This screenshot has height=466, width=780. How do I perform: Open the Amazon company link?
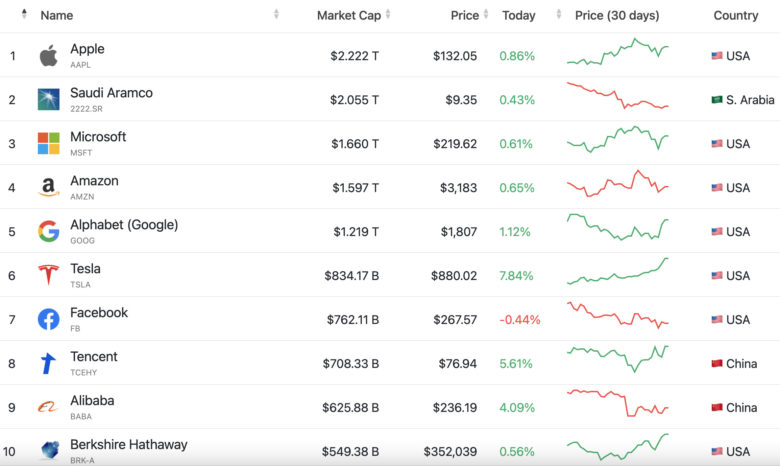coord(94,181)
